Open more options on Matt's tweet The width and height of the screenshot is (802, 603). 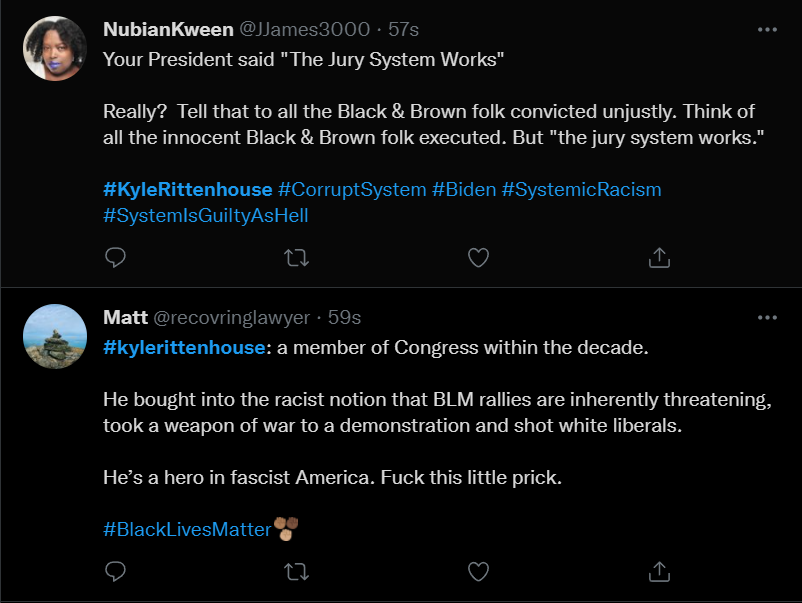767,317
